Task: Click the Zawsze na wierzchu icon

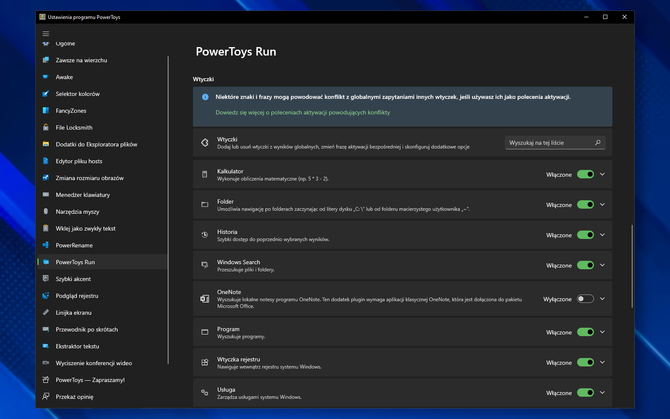Action: pyautogui.click(x=46, y=60)
